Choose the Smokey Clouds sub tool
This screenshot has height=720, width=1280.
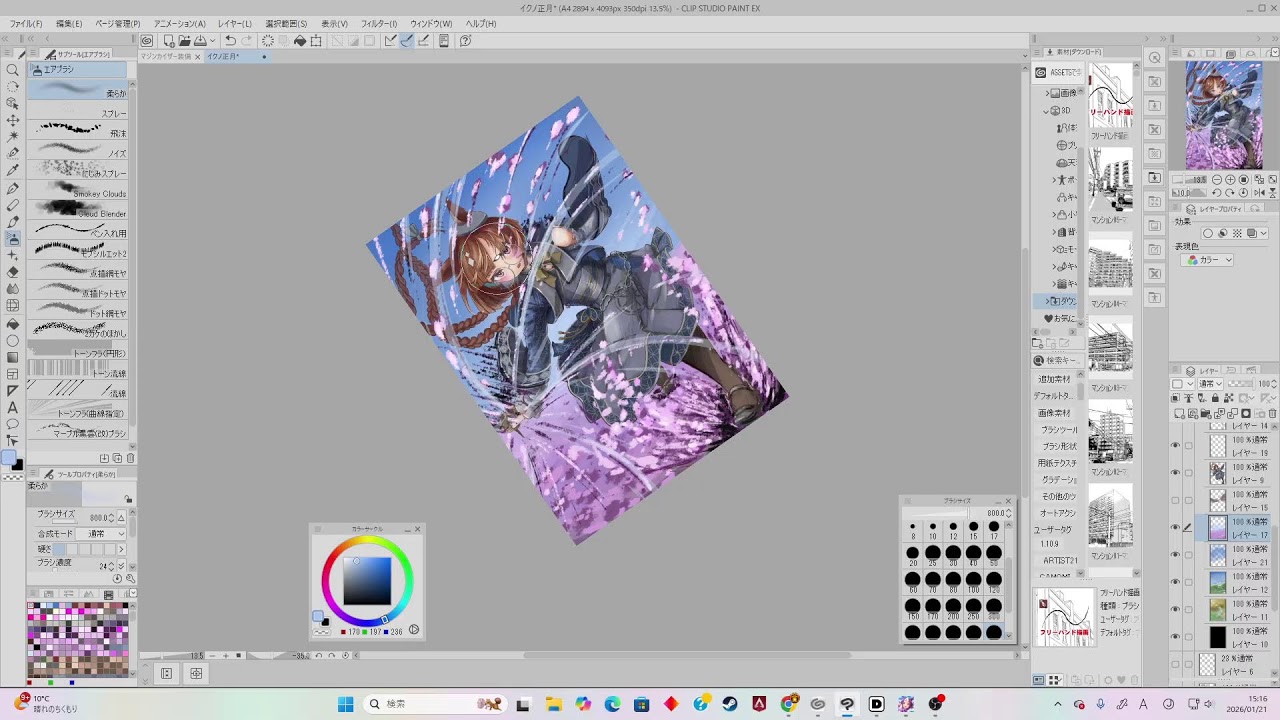tap(78, 192)
